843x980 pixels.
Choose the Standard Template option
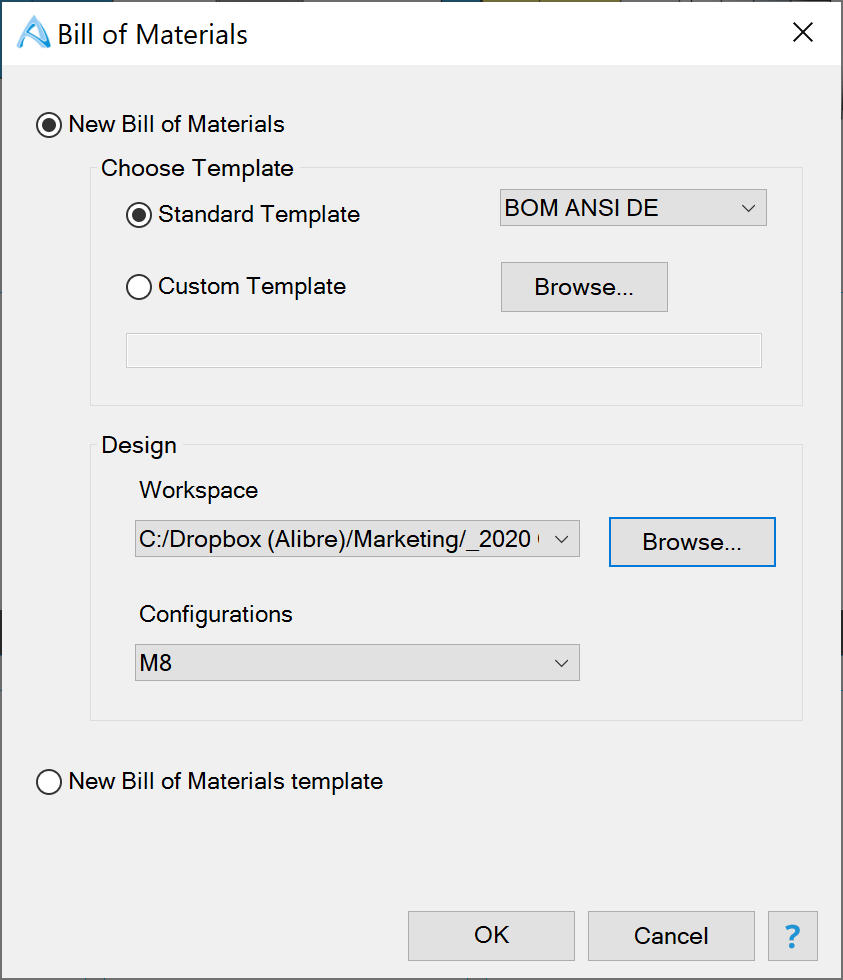click(x=139, y=214)
